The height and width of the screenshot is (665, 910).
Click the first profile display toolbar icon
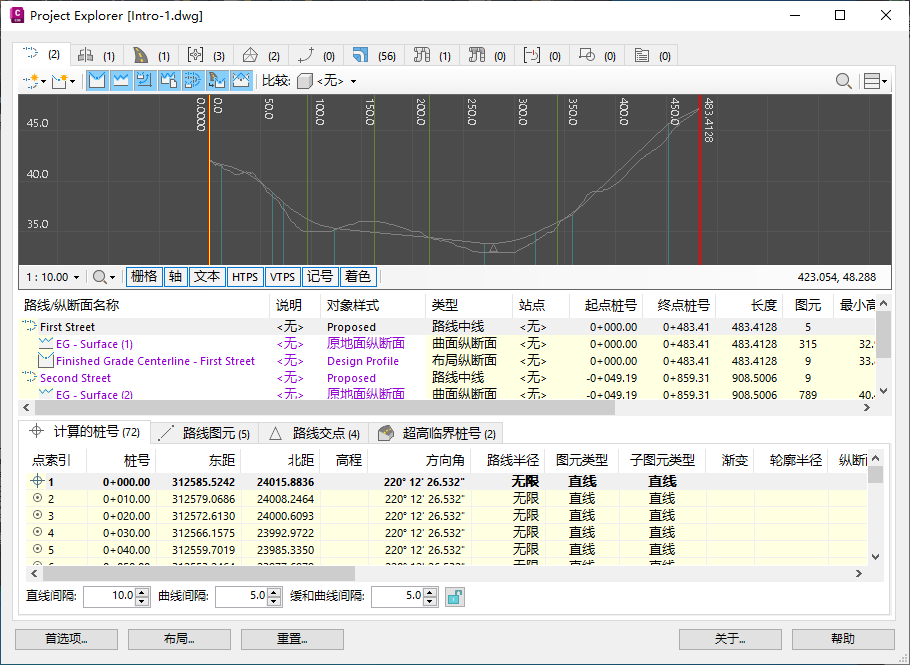tap(97, 80)
